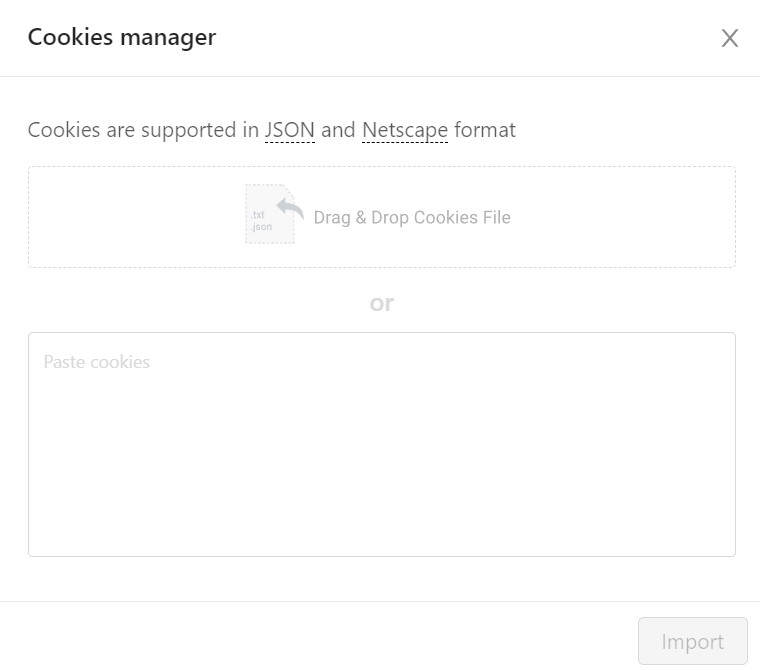Click the curved arrow on file icon
This screenshot has width=760, height=670.
pyautogui.click(x=290, y=209)
